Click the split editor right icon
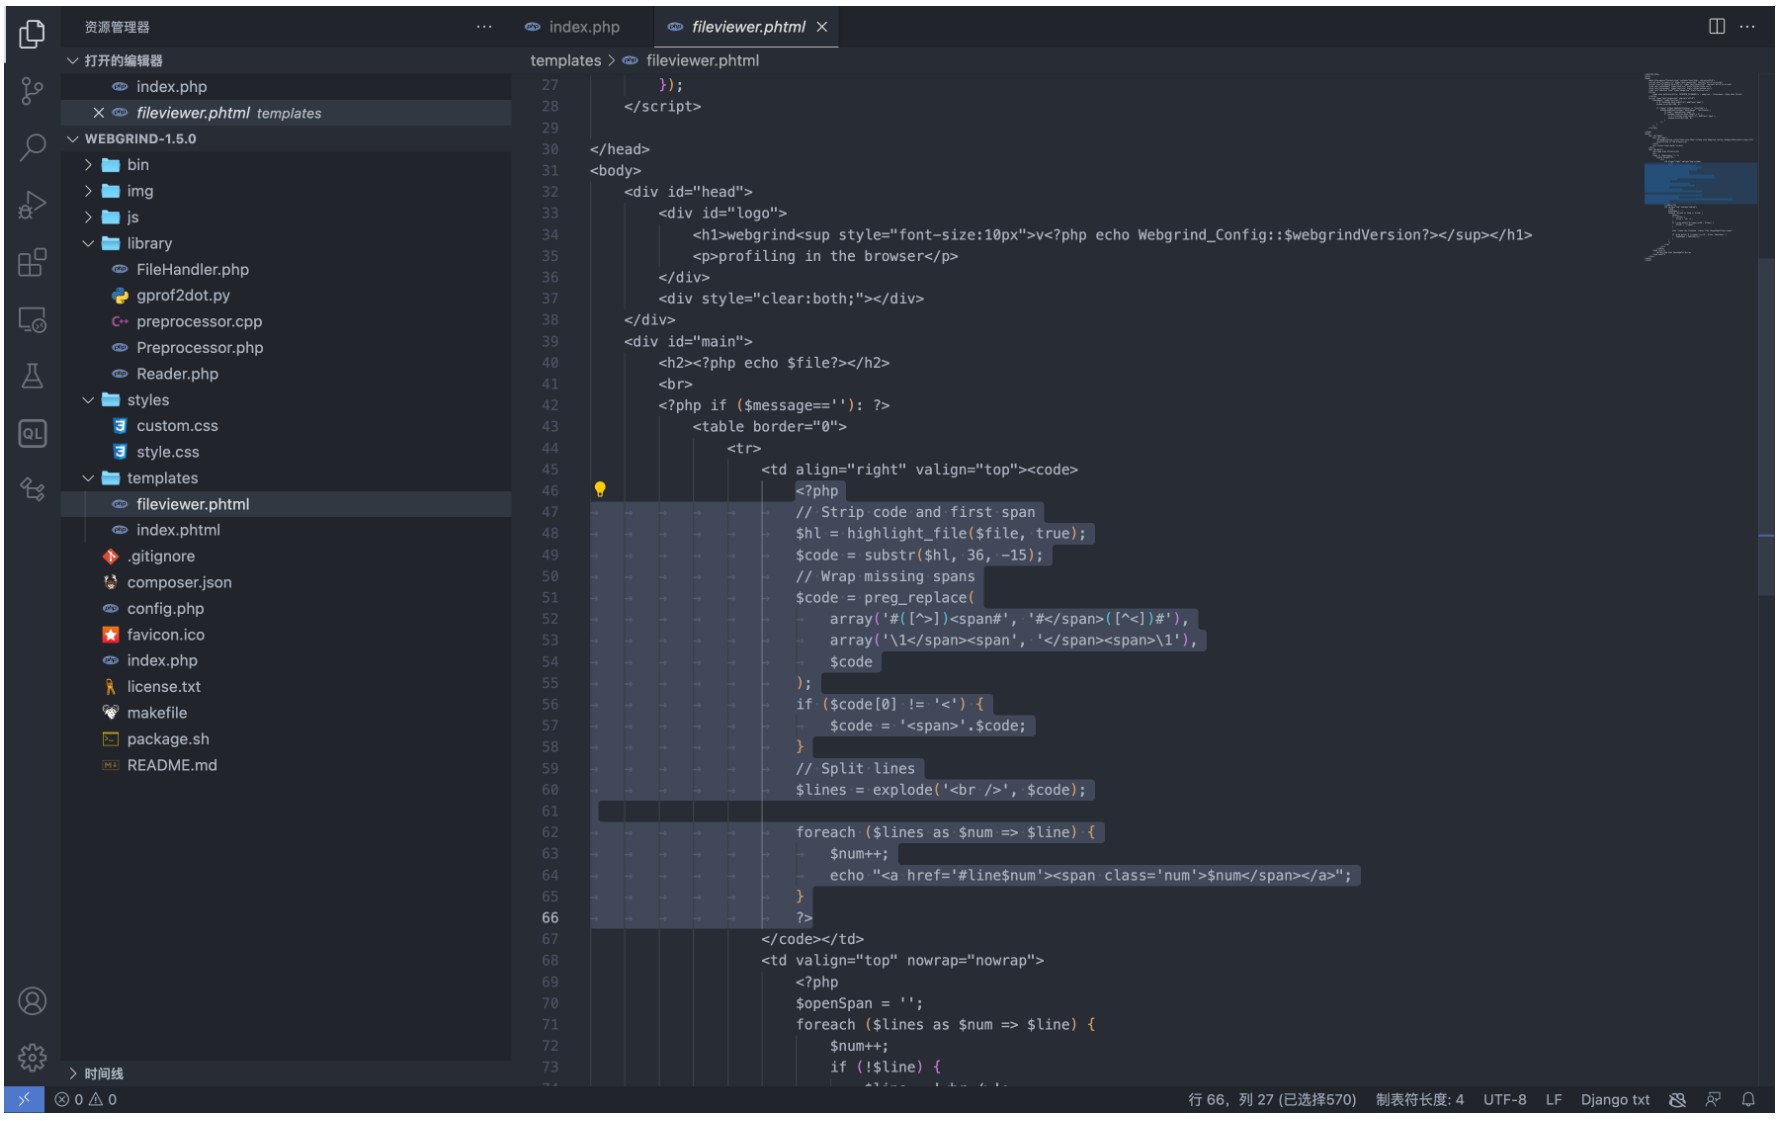This screenshot has height=1121, width=1782. click(x=1716, y=27)
